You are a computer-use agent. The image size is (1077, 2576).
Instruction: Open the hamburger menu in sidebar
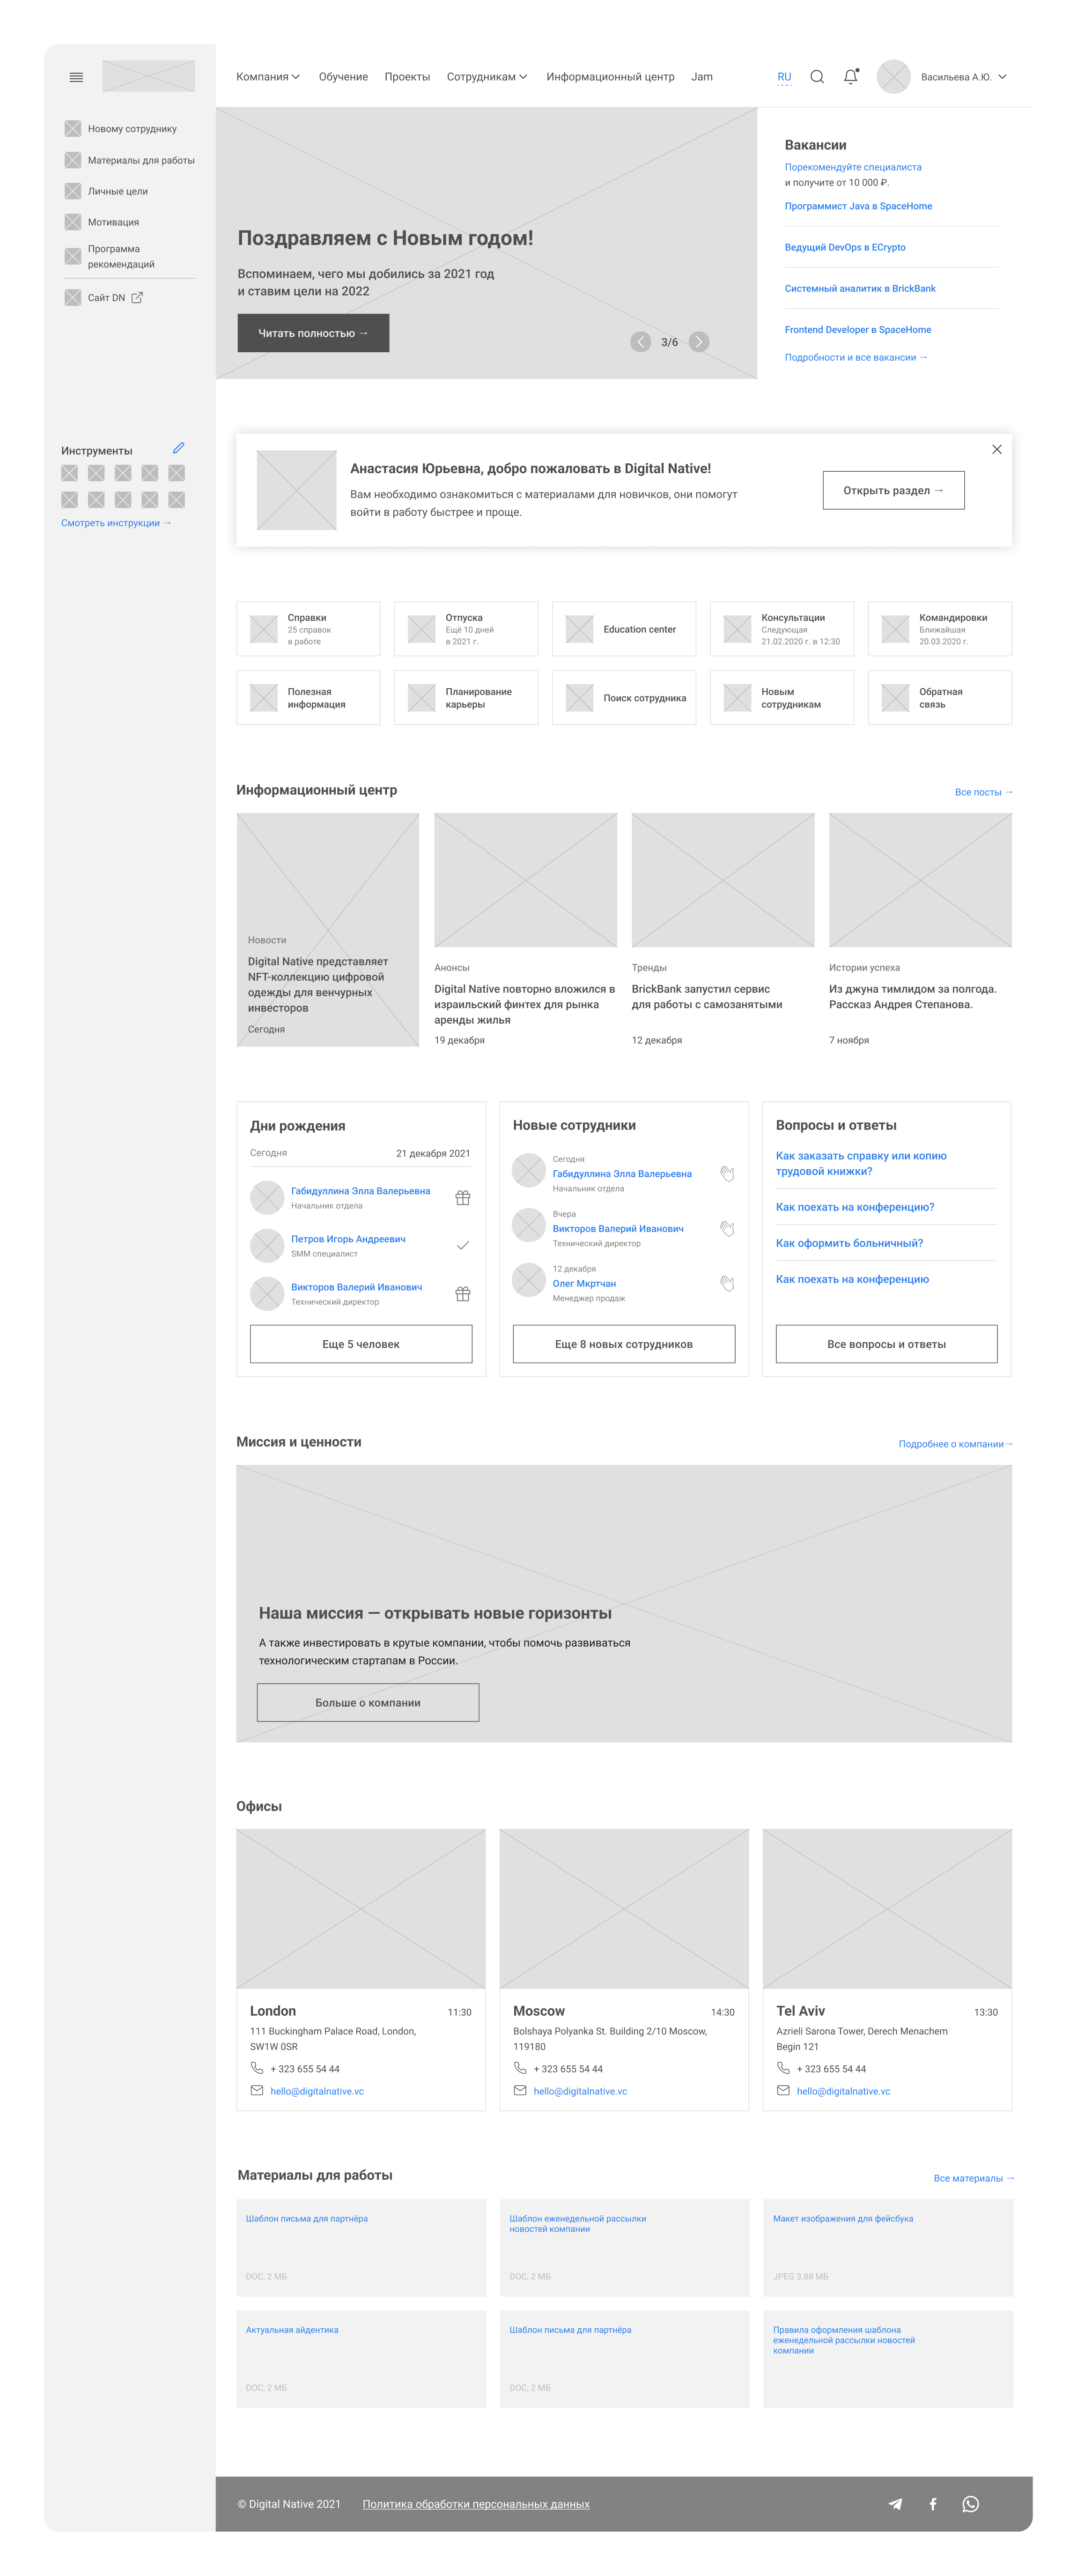pyautogui.click(x=76, y=77)
